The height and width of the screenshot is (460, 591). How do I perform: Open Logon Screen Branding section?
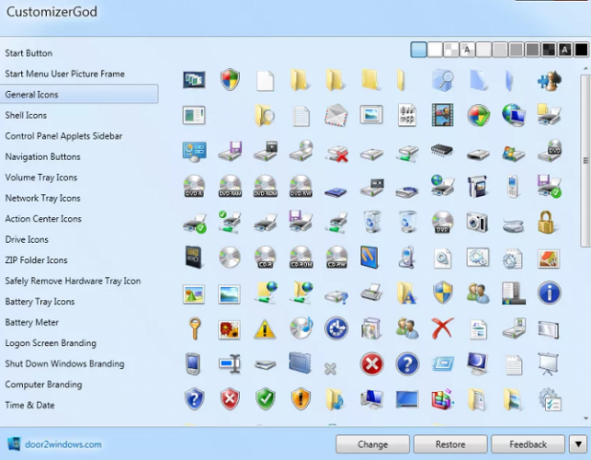pyautogui.click(x=51, y=343)
